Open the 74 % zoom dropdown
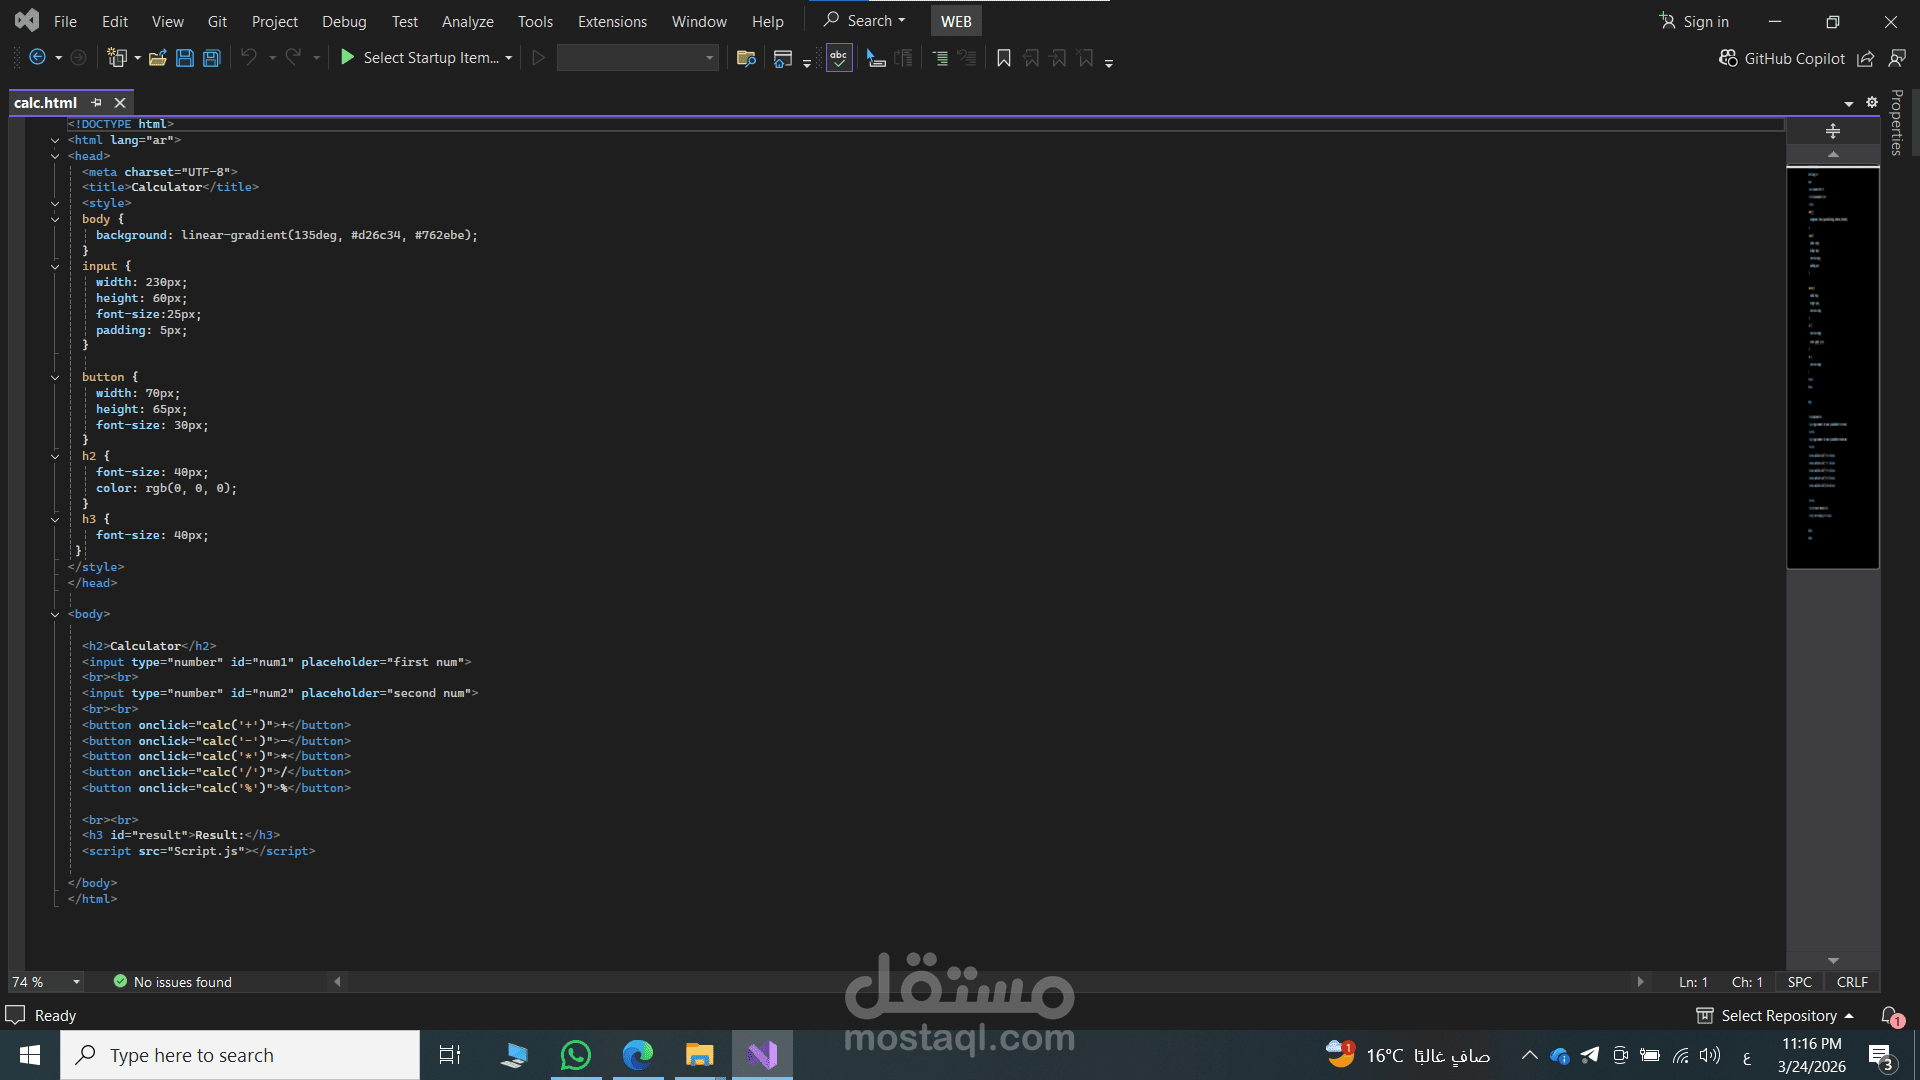 76,982
